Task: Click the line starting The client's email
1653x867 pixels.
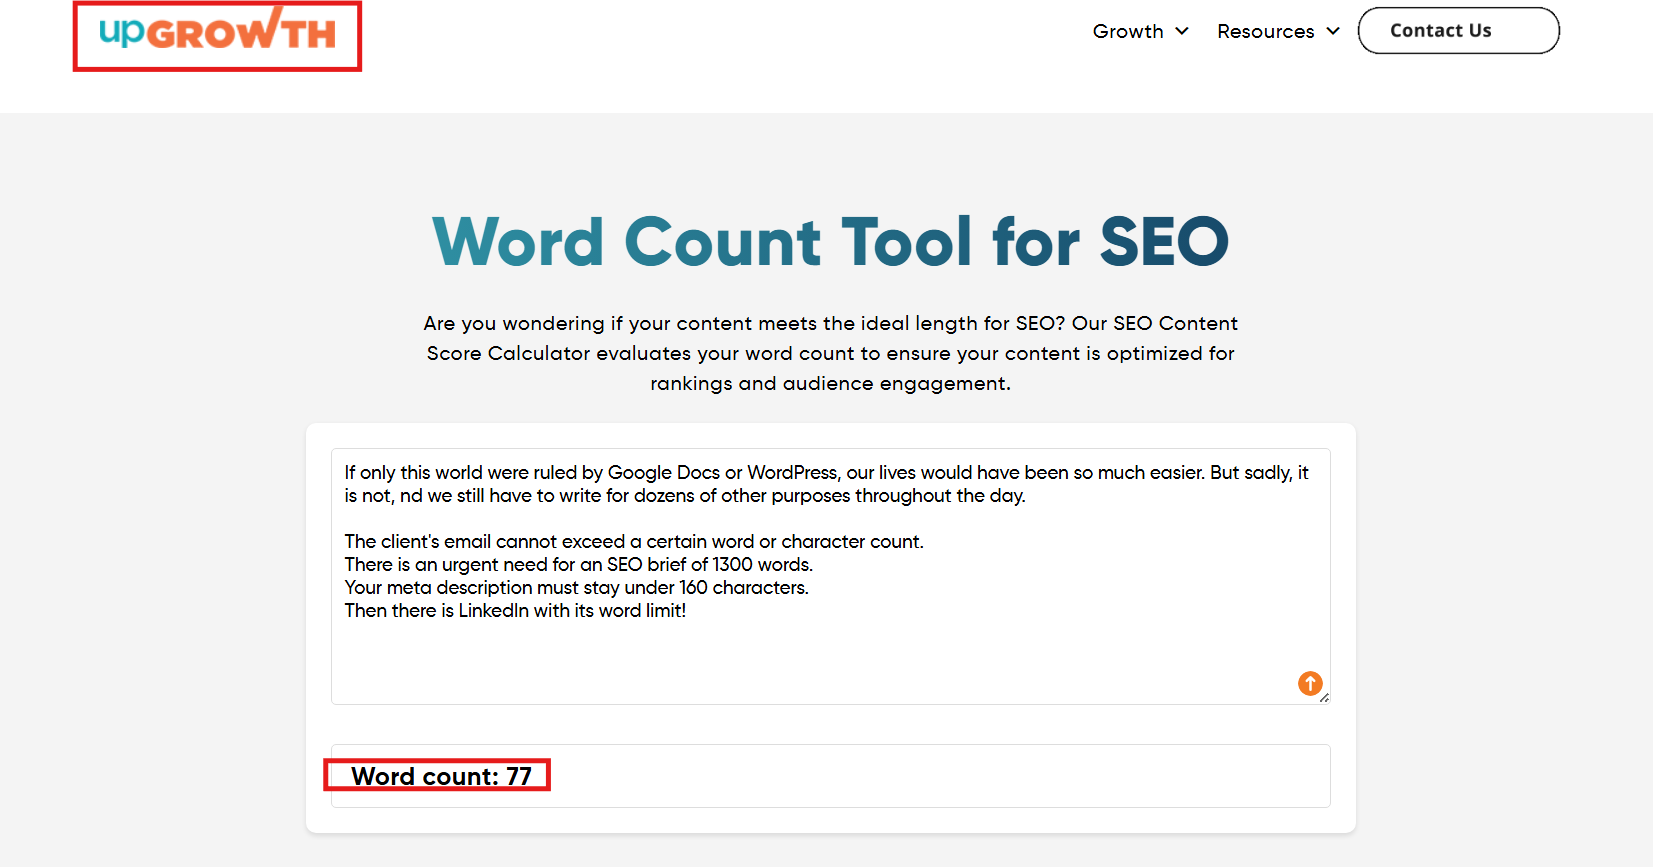Action: pos(633,542)
